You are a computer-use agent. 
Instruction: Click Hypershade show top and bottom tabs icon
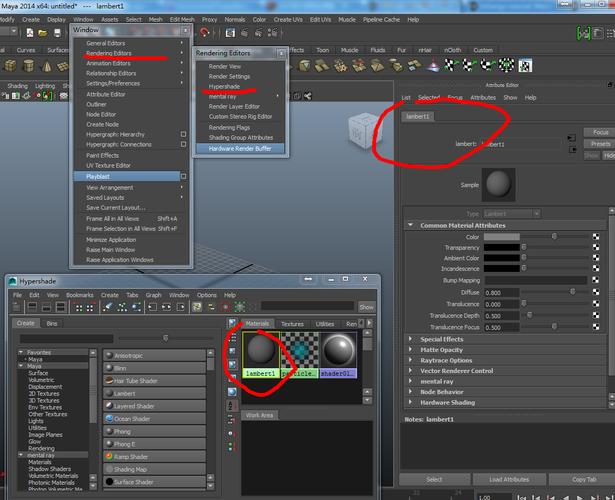click(x=60, y=307)
